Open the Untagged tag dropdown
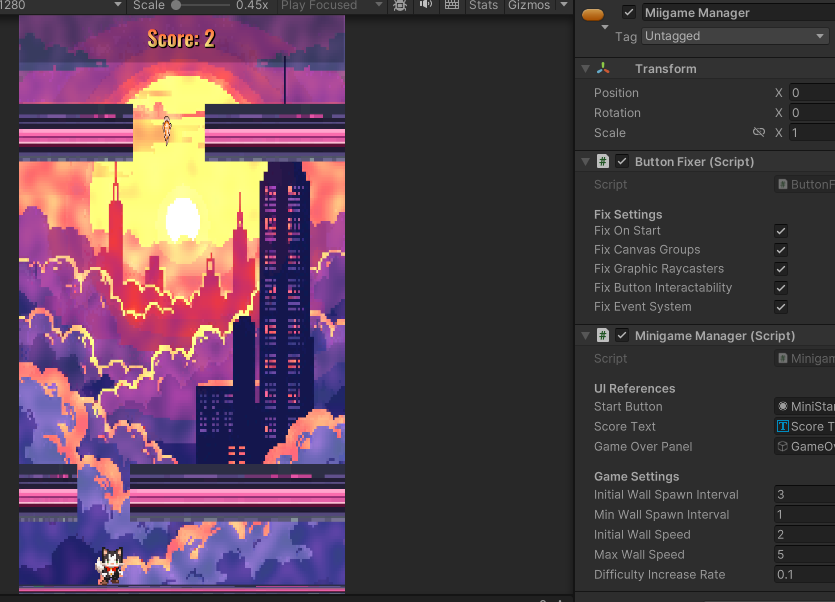This screenshot has width=835, height=602. [x=735, y=36]
